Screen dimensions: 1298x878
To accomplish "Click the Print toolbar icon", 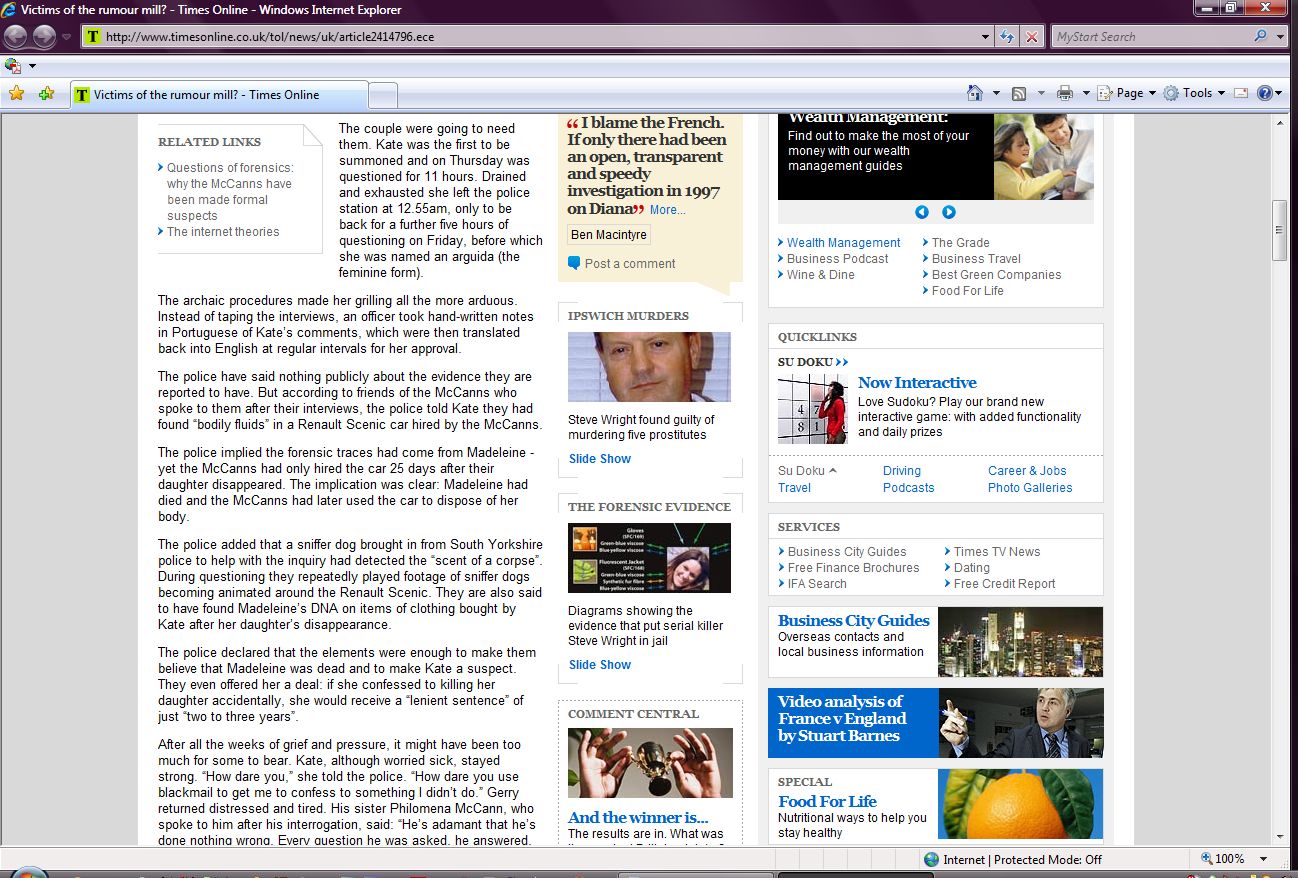I will click(1065, 93).
